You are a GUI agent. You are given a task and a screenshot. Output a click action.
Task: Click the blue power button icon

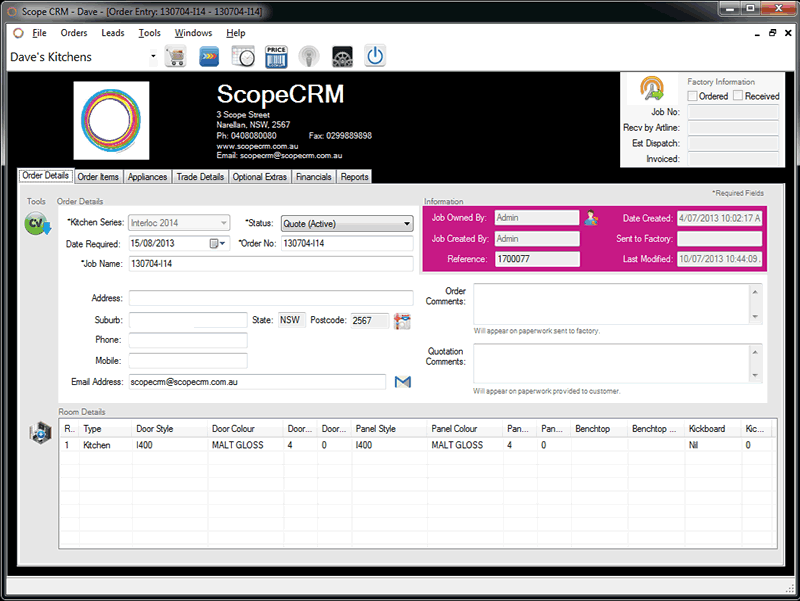click(x=375, y=56)
